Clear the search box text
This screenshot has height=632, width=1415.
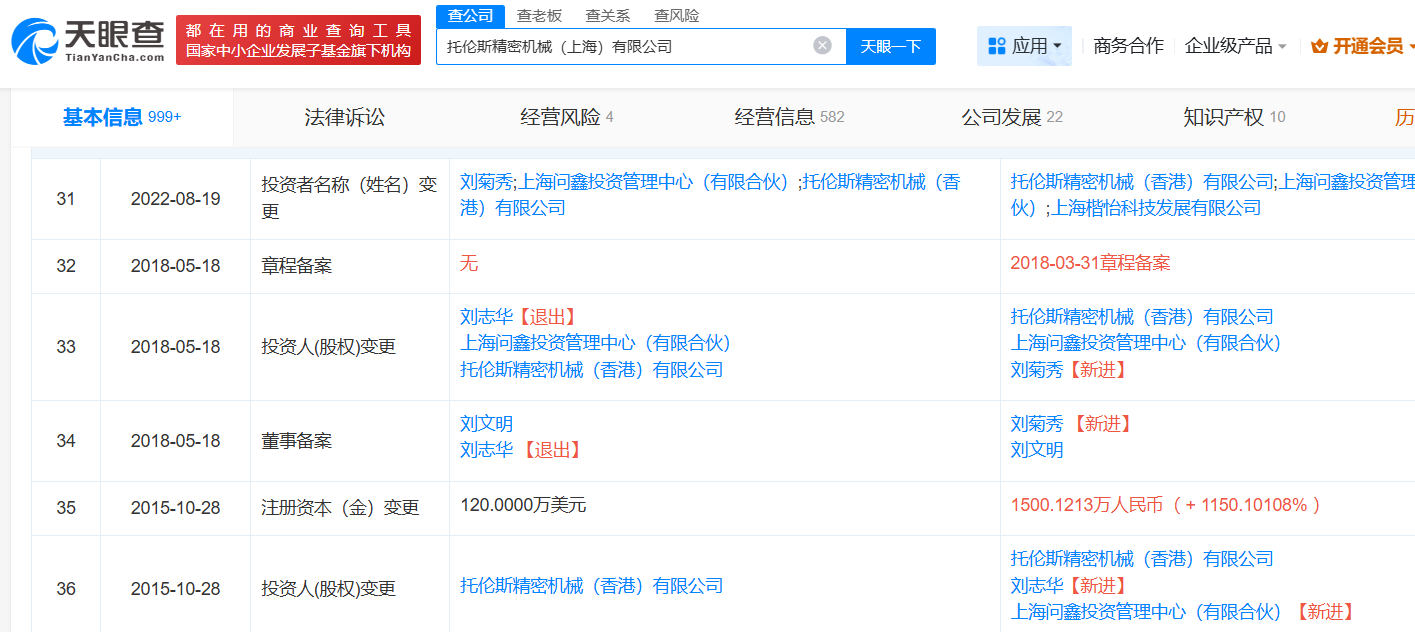(x=822, y=45)
